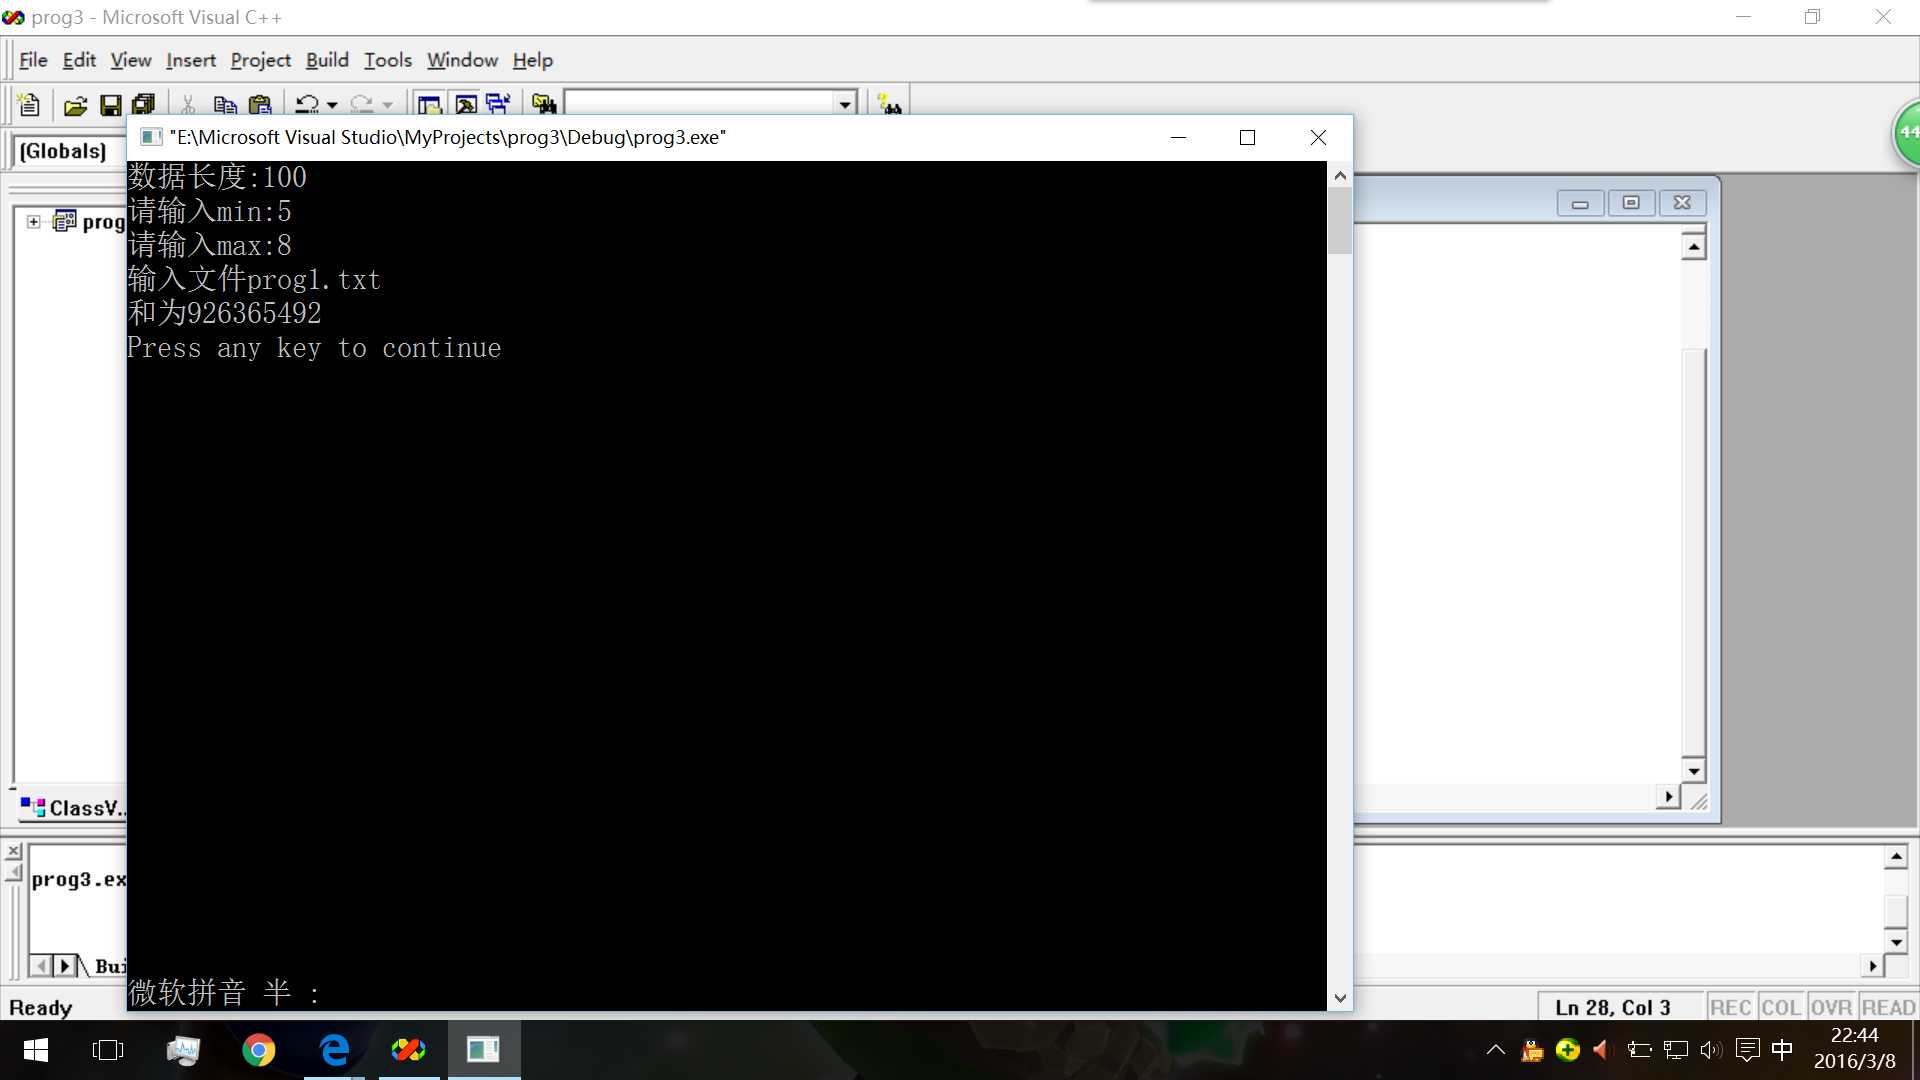The image size is (1920, 1080).
Task: Click editor horizontal scroll right arrow
Action: click(1667, 797)
